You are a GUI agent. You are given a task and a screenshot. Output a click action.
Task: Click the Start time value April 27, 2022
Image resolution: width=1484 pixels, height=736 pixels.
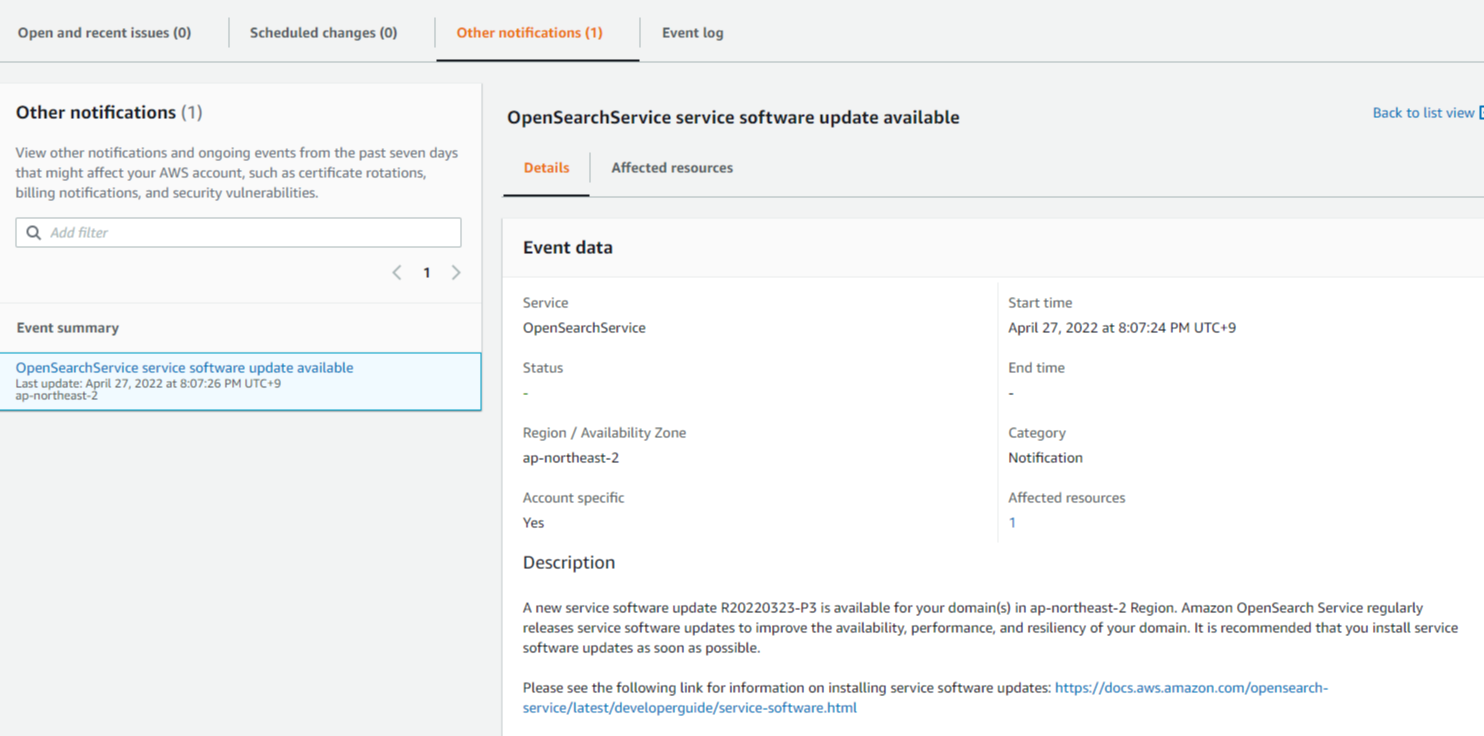point(1122,328)
